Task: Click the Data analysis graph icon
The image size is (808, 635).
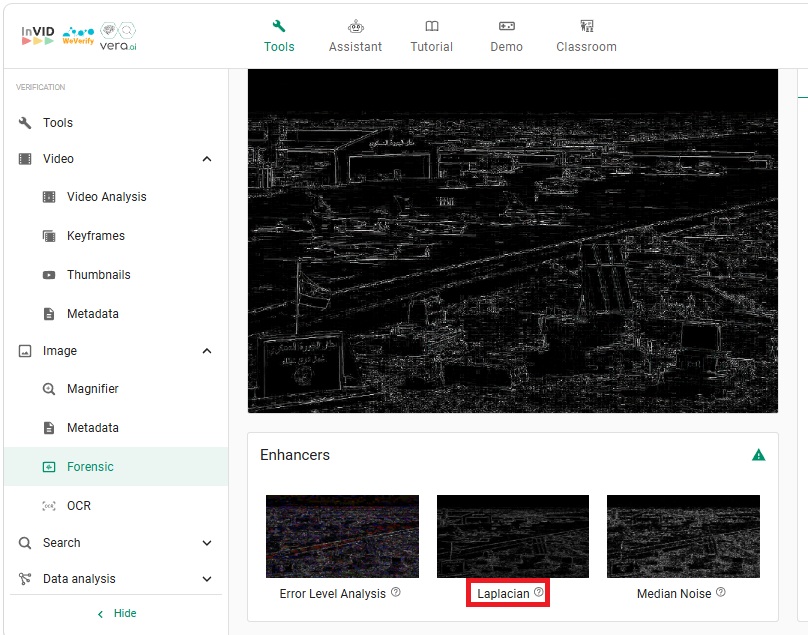Action: (25, 579)
